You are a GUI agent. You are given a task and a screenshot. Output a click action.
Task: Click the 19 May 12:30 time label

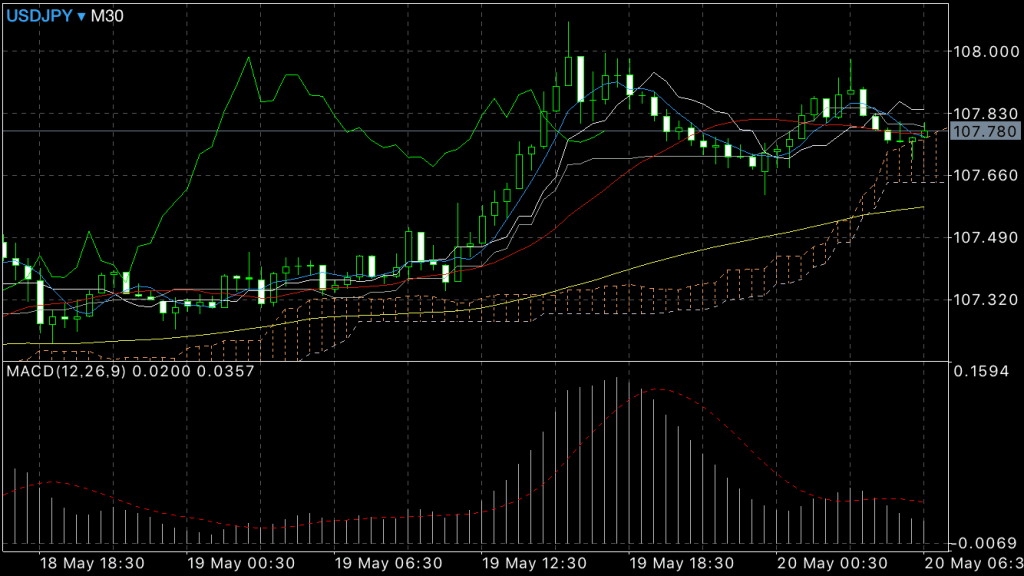pos(534,563)
